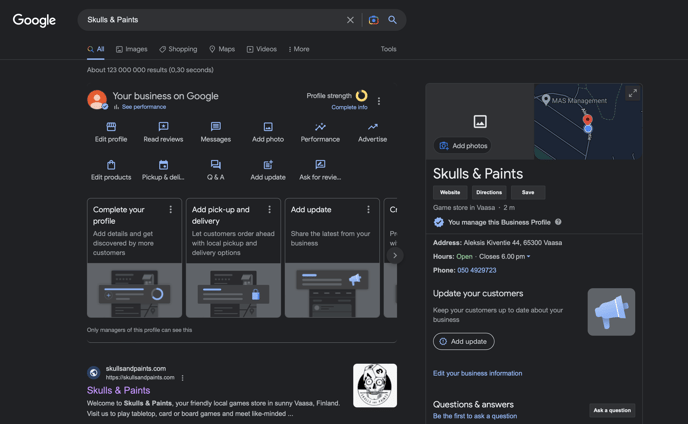Open the Add update suggestion card
The image size is (688, 424).
click(332, 258)
